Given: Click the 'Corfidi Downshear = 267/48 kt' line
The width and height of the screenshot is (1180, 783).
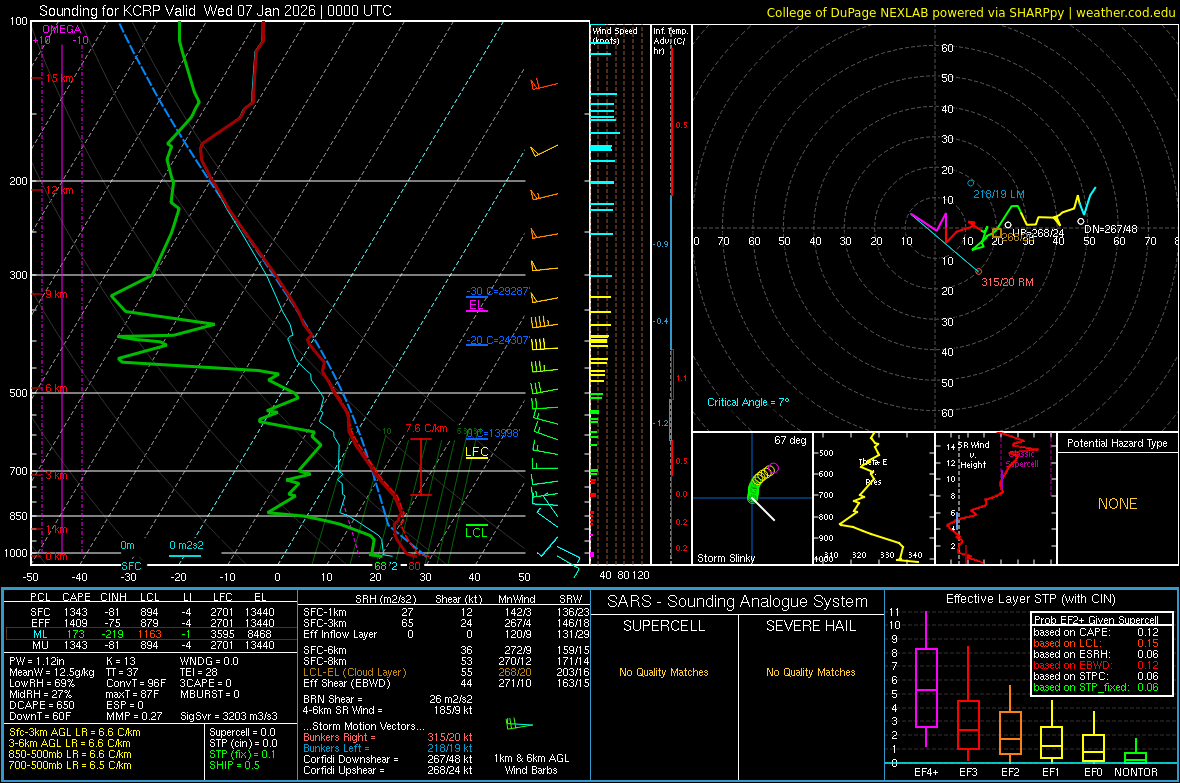Looking at the screenshot, I should click(x=388, y=759).
